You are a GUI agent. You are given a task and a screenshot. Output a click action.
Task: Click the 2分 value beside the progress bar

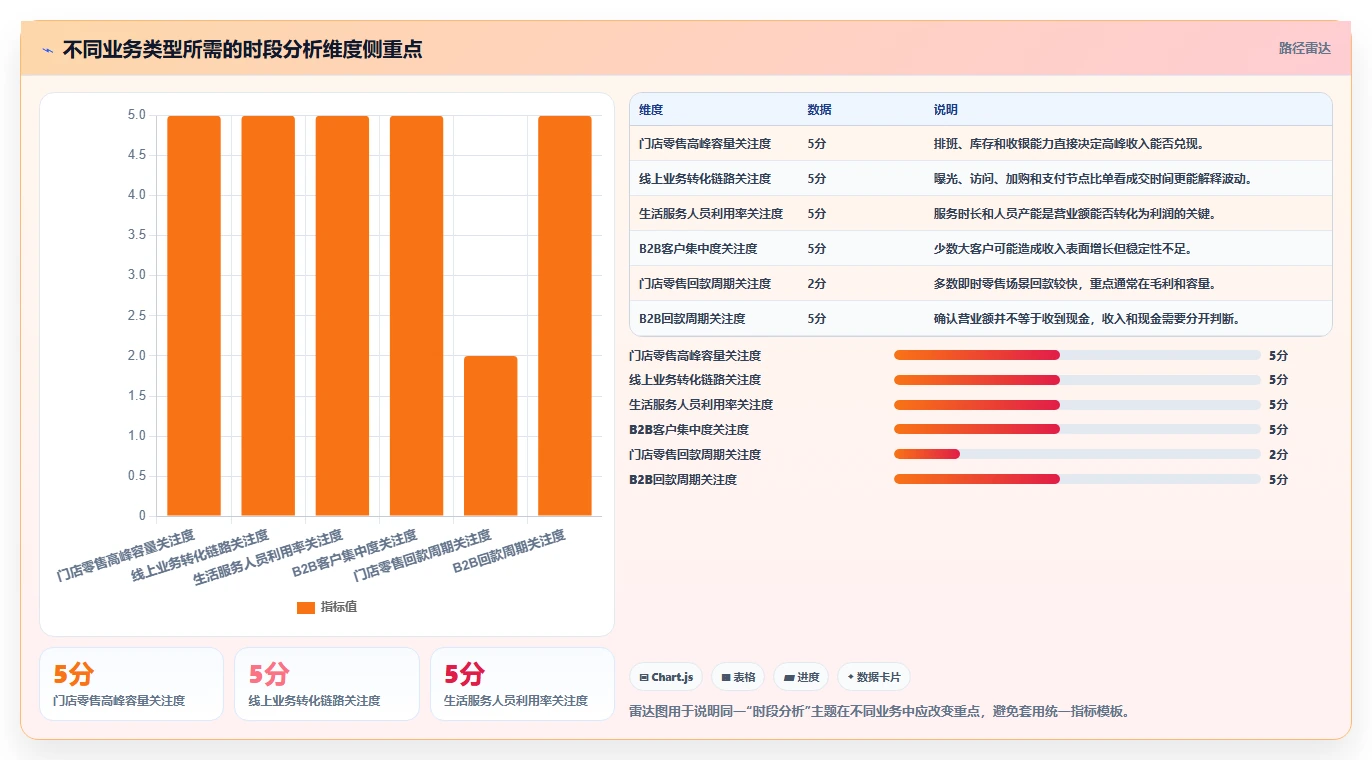(1279, 455)
